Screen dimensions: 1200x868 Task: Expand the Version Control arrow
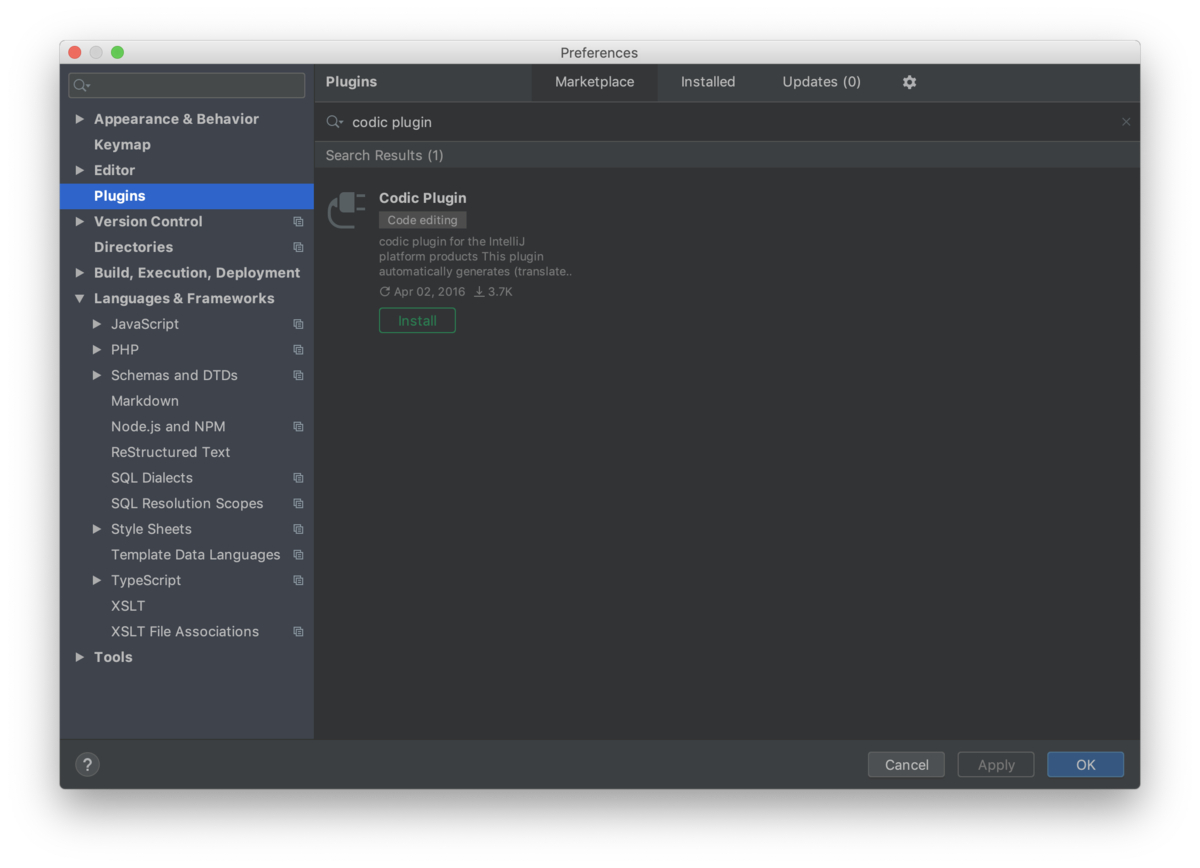point(80,221)
